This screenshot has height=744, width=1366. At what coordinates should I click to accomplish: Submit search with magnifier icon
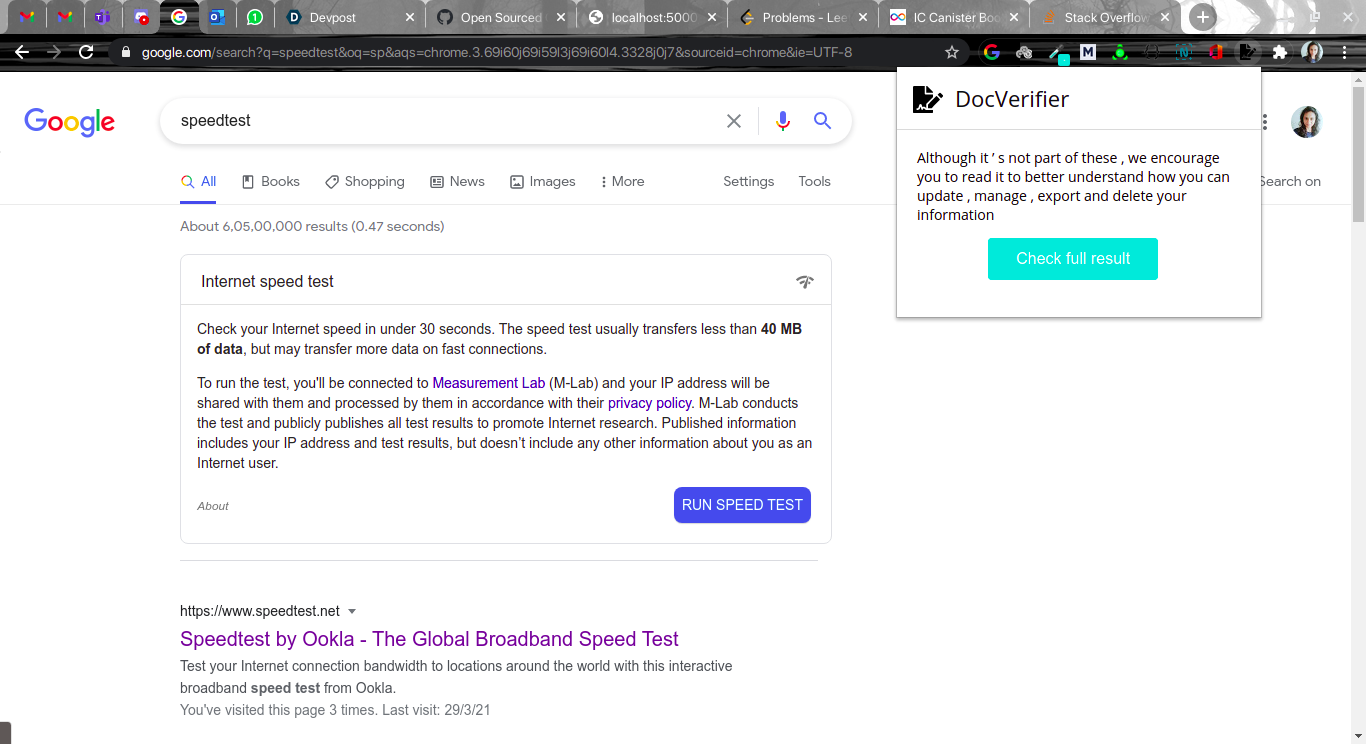pos(822,121)
